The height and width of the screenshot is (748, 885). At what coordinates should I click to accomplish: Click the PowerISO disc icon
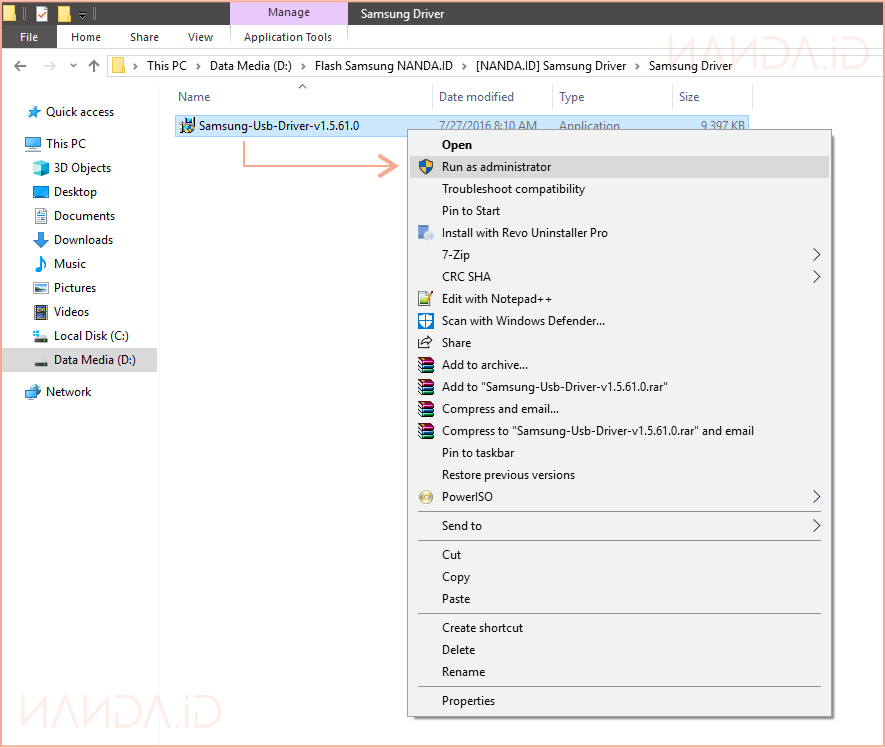tap(425, 497)
